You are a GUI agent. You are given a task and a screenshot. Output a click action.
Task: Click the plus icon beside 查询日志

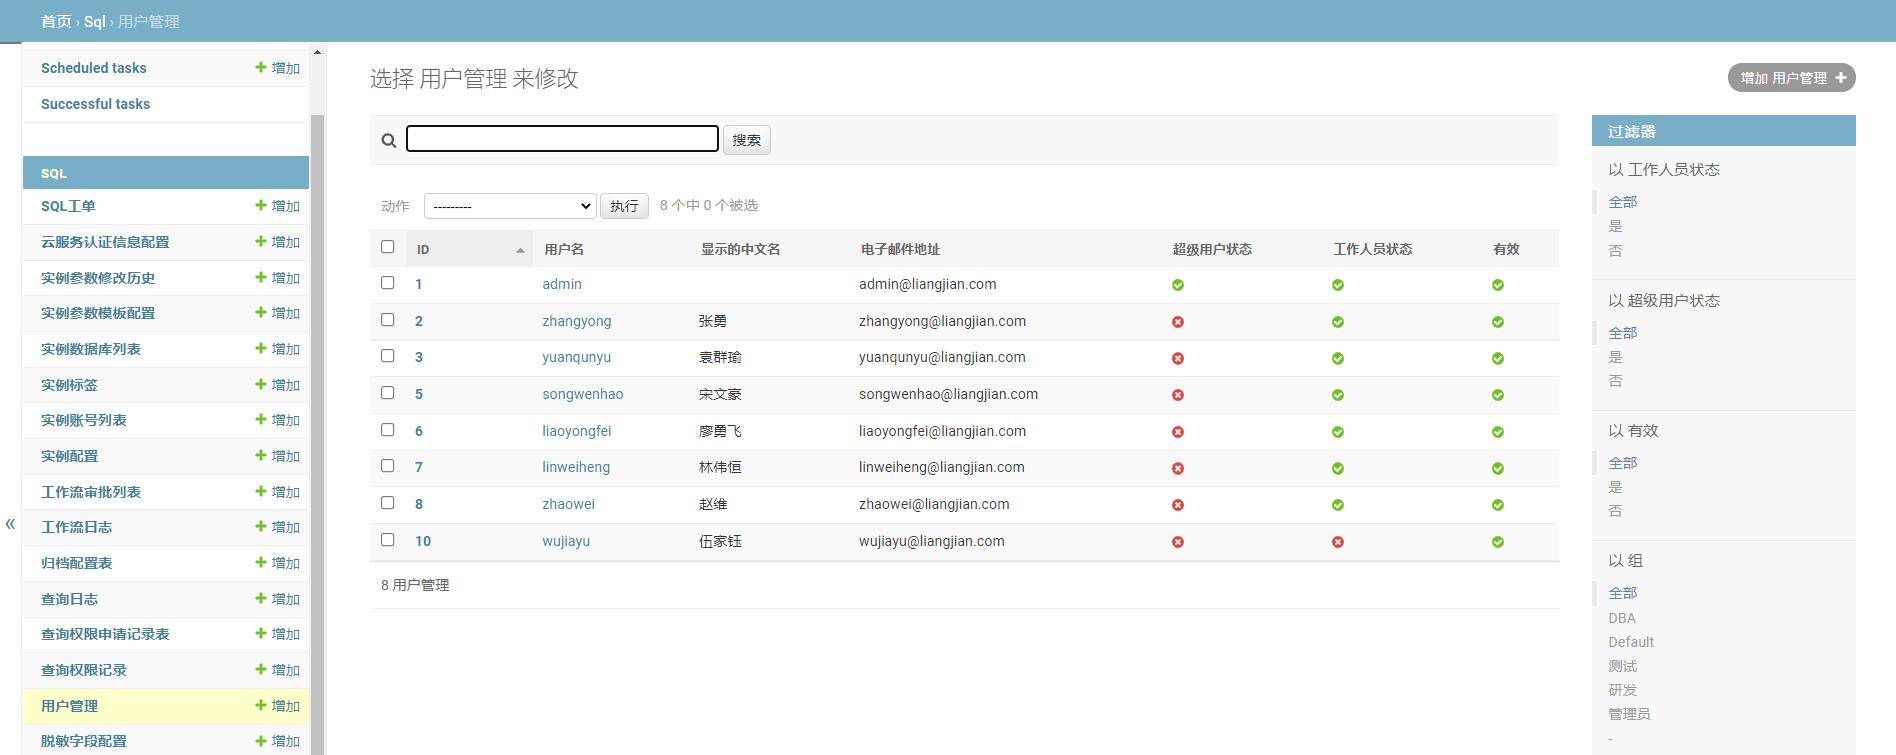point(261,598)
